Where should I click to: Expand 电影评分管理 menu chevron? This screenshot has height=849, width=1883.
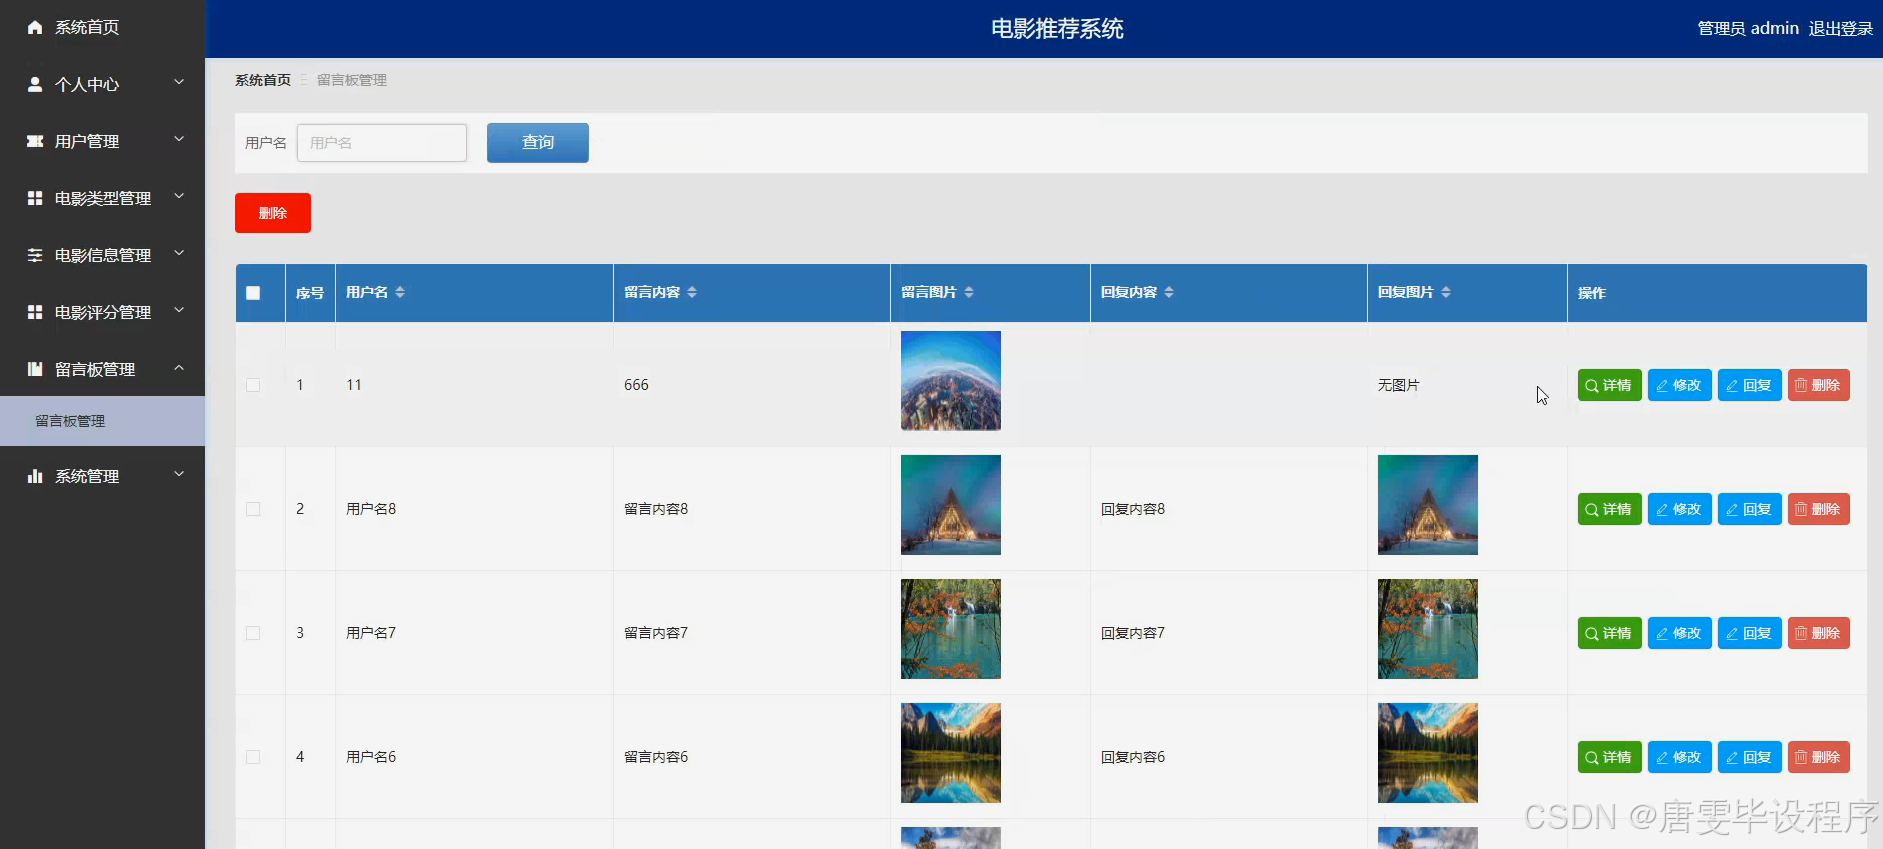179,310
